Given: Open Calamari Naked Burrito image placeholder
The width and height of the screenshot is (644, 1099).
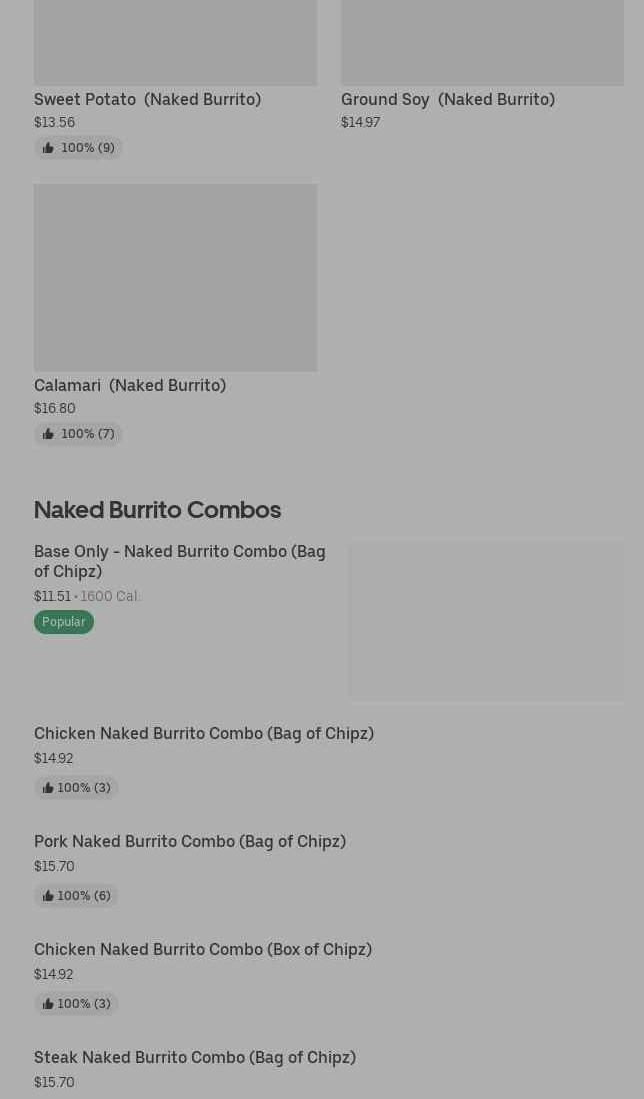Looking at the screenshot, I should (x=175, y=278).
